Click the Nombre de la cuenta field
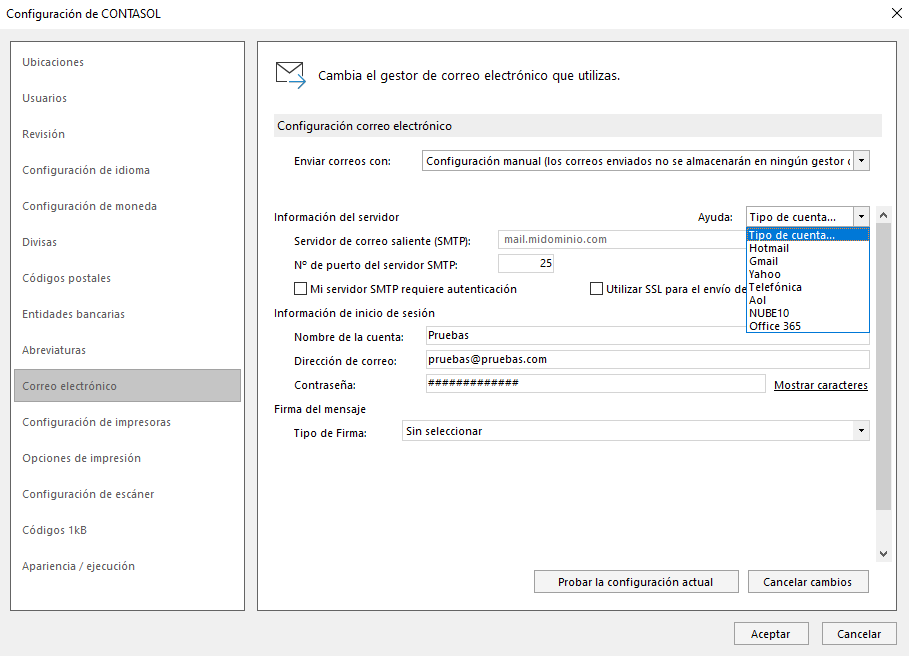Screen dimensions: 909x656 [x=648, y=336]
